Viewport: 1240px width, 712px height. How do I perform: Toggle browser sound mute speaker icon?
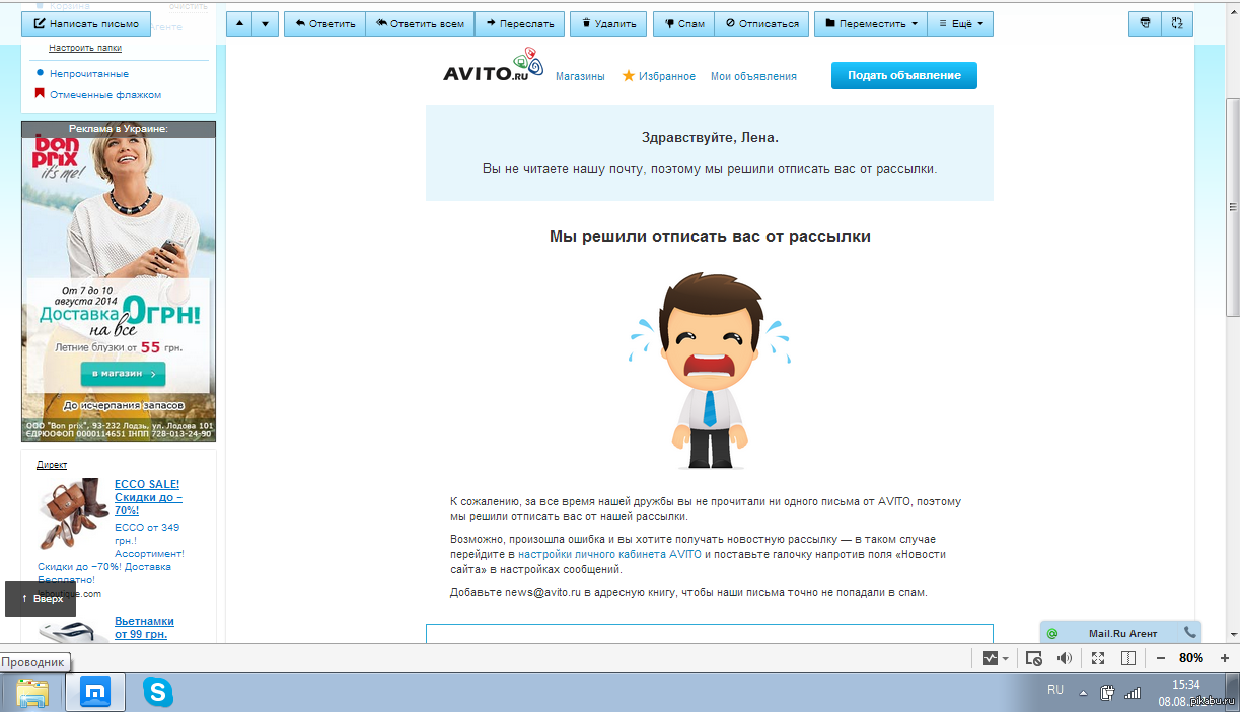tap(1064, 658)
